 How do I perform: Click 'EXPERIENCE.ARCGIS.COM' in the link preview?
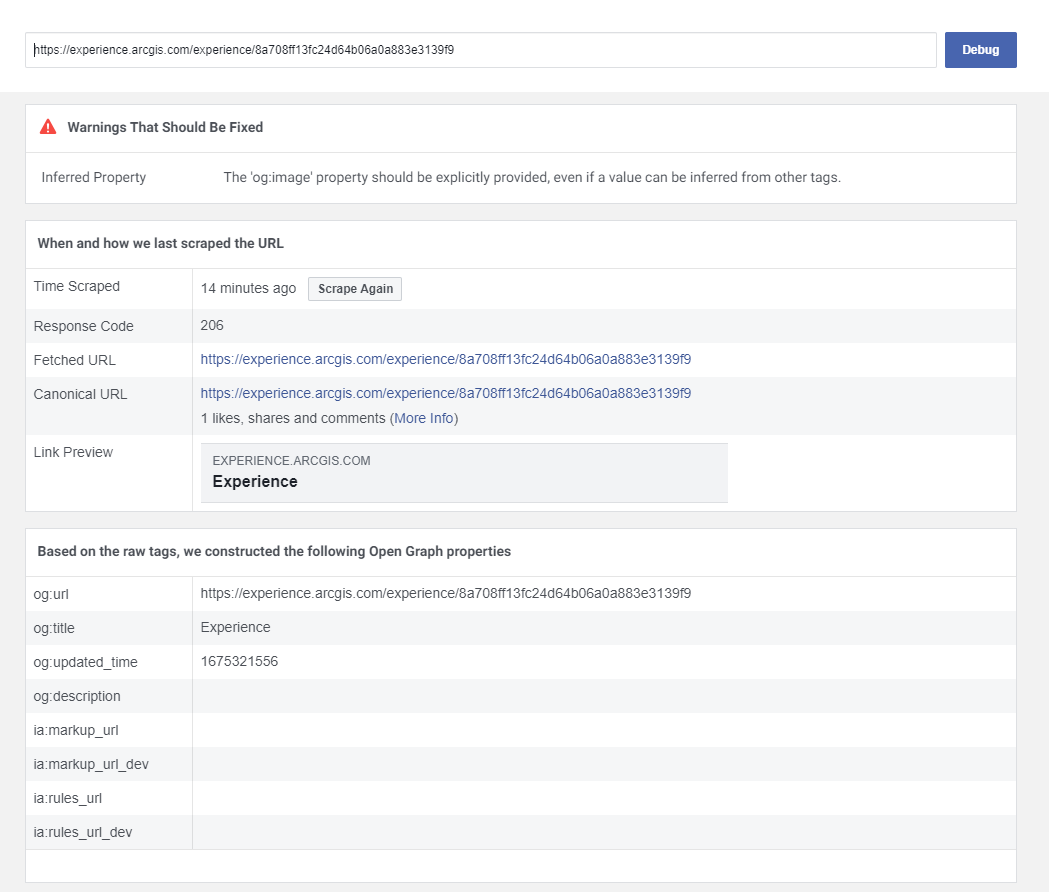tap(291, 461)
